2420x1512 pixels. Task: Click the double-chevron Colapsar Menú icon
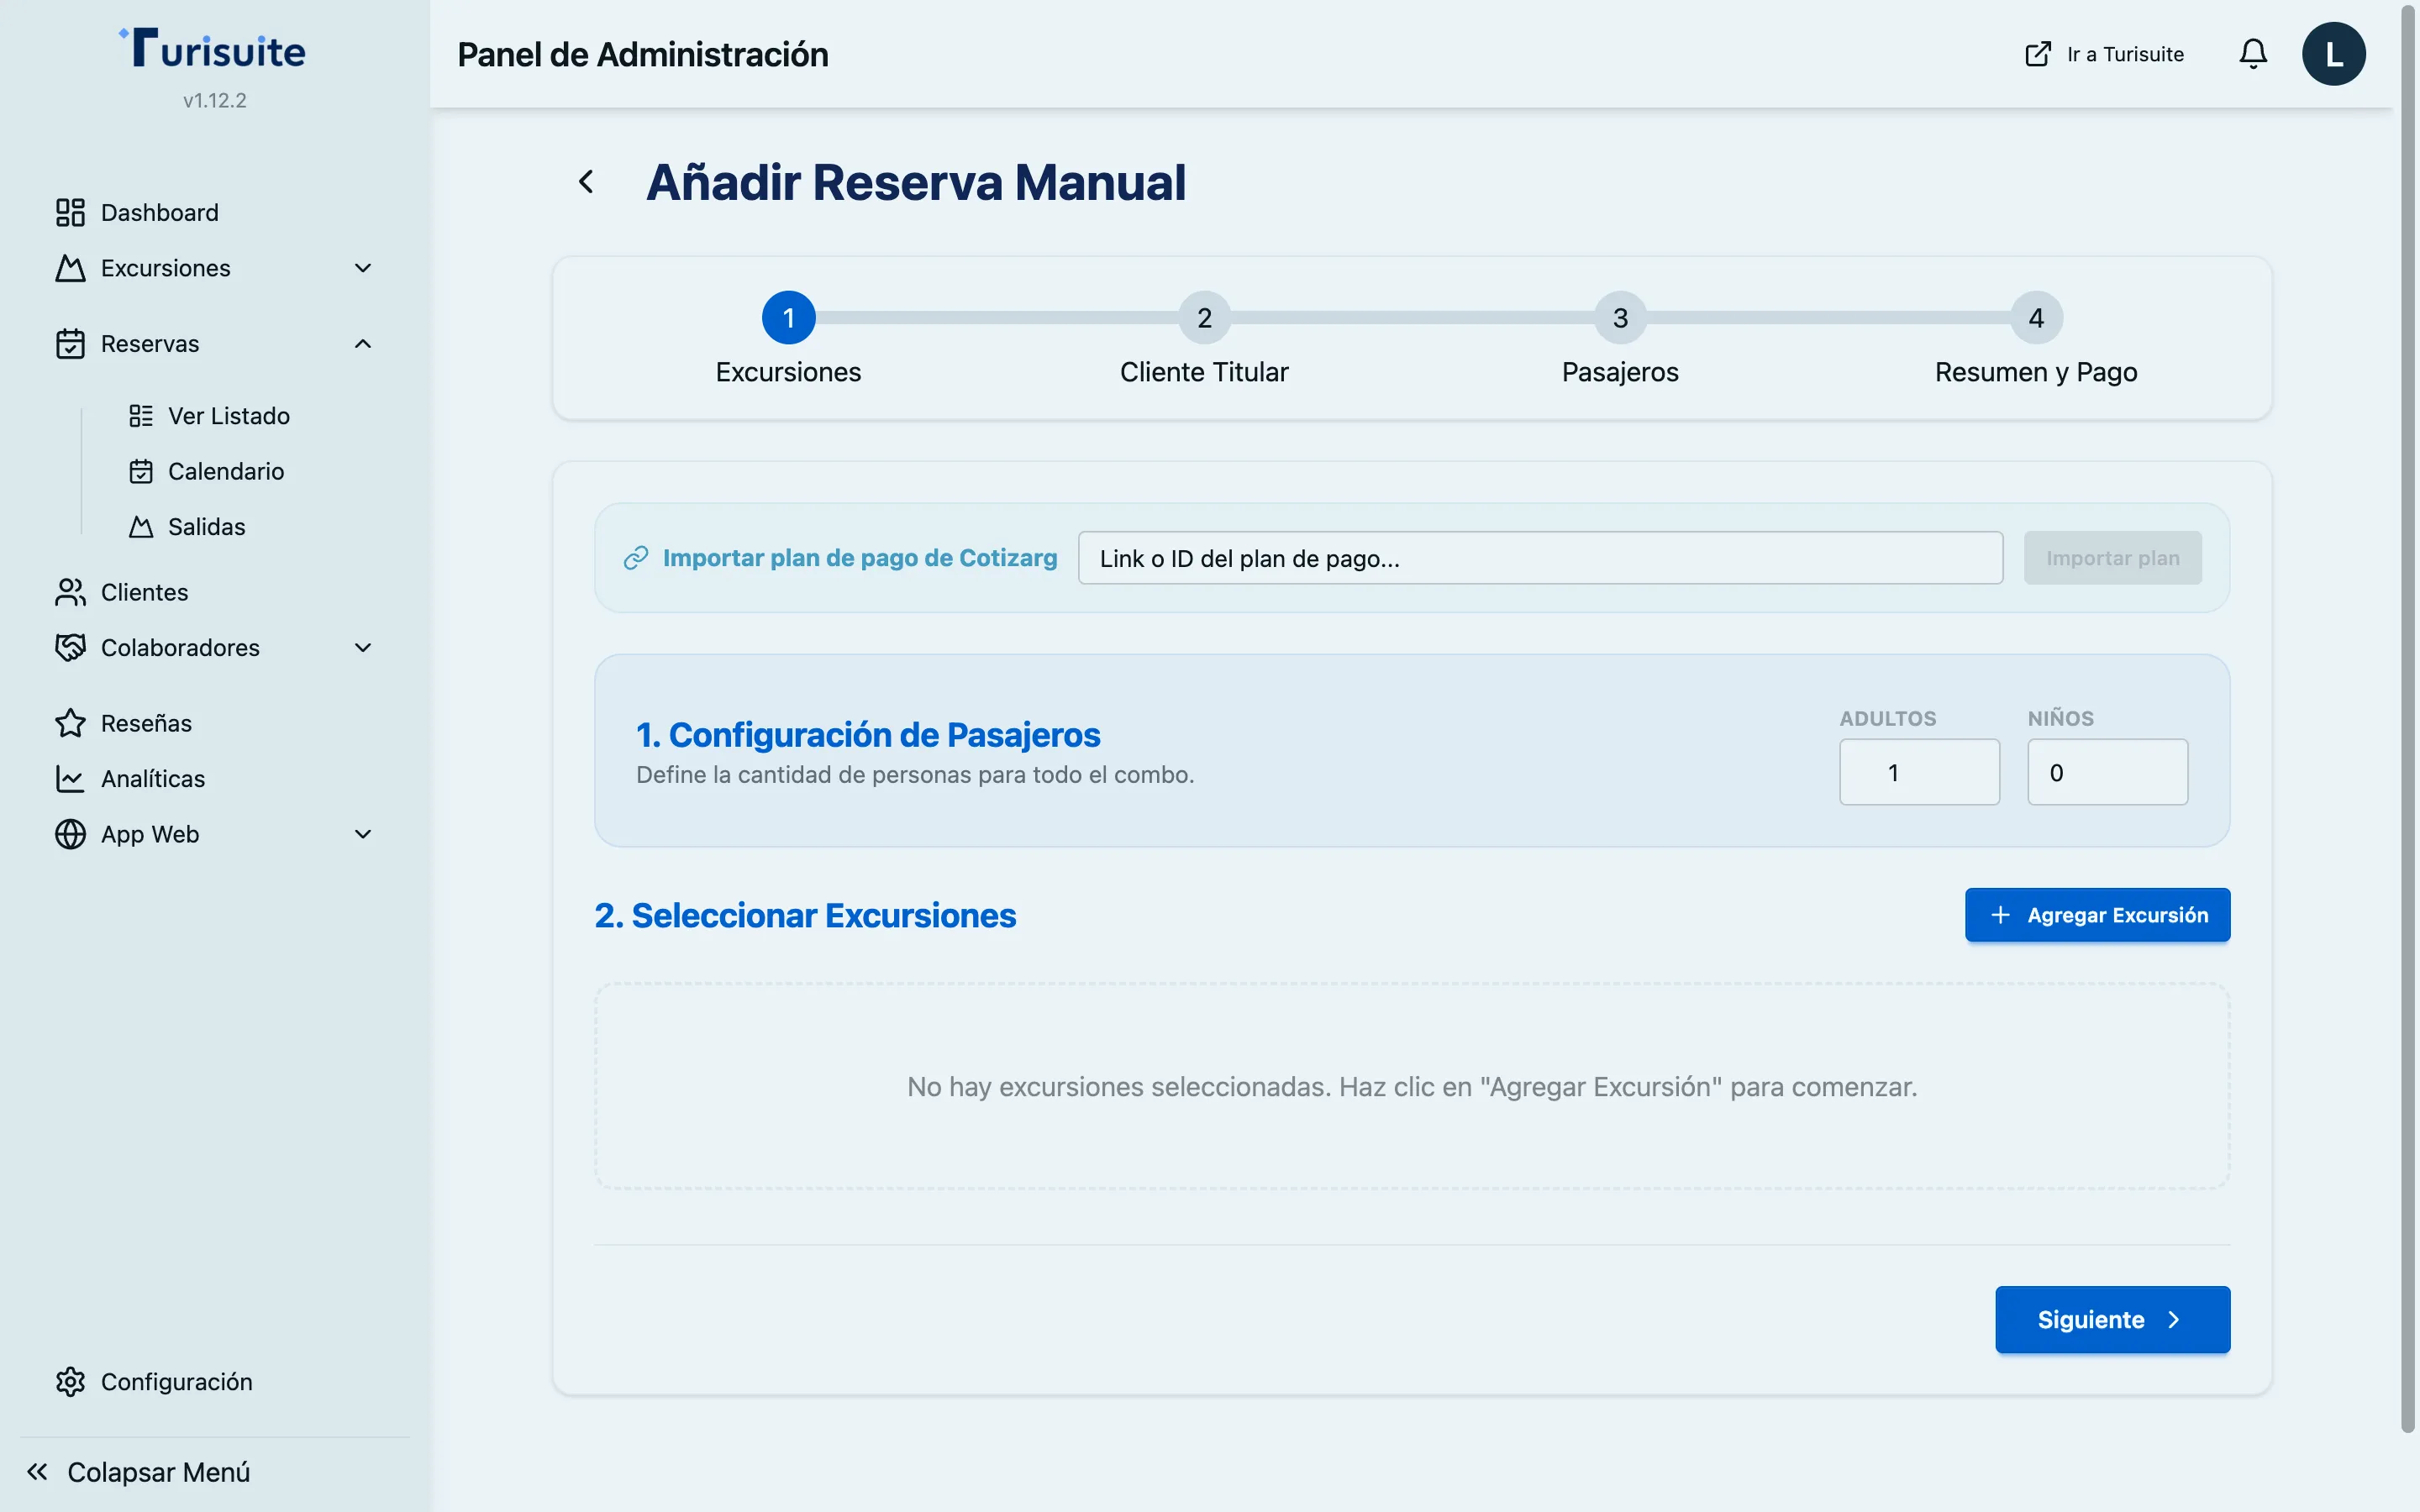[37, 1472]
